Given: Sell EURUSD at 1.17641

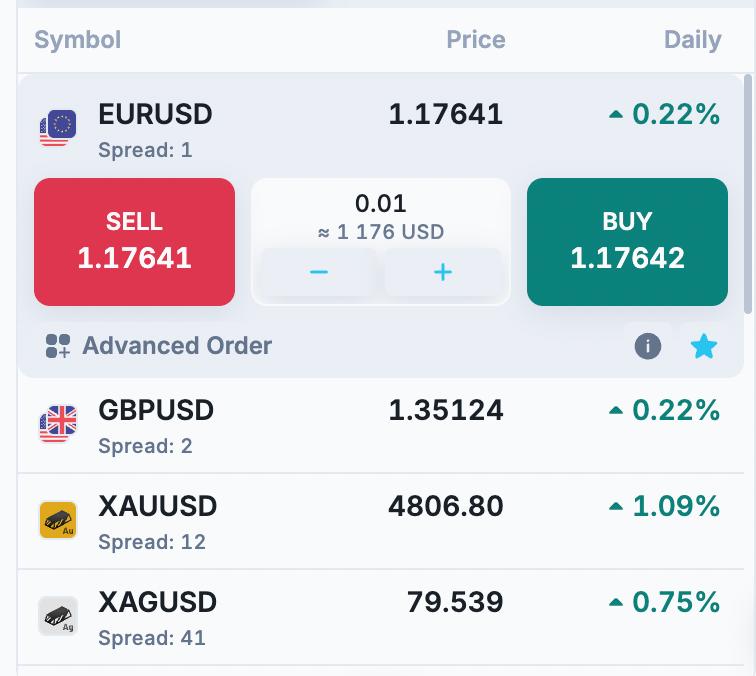Looking at the screenshot, I should (x=135, y=242).
